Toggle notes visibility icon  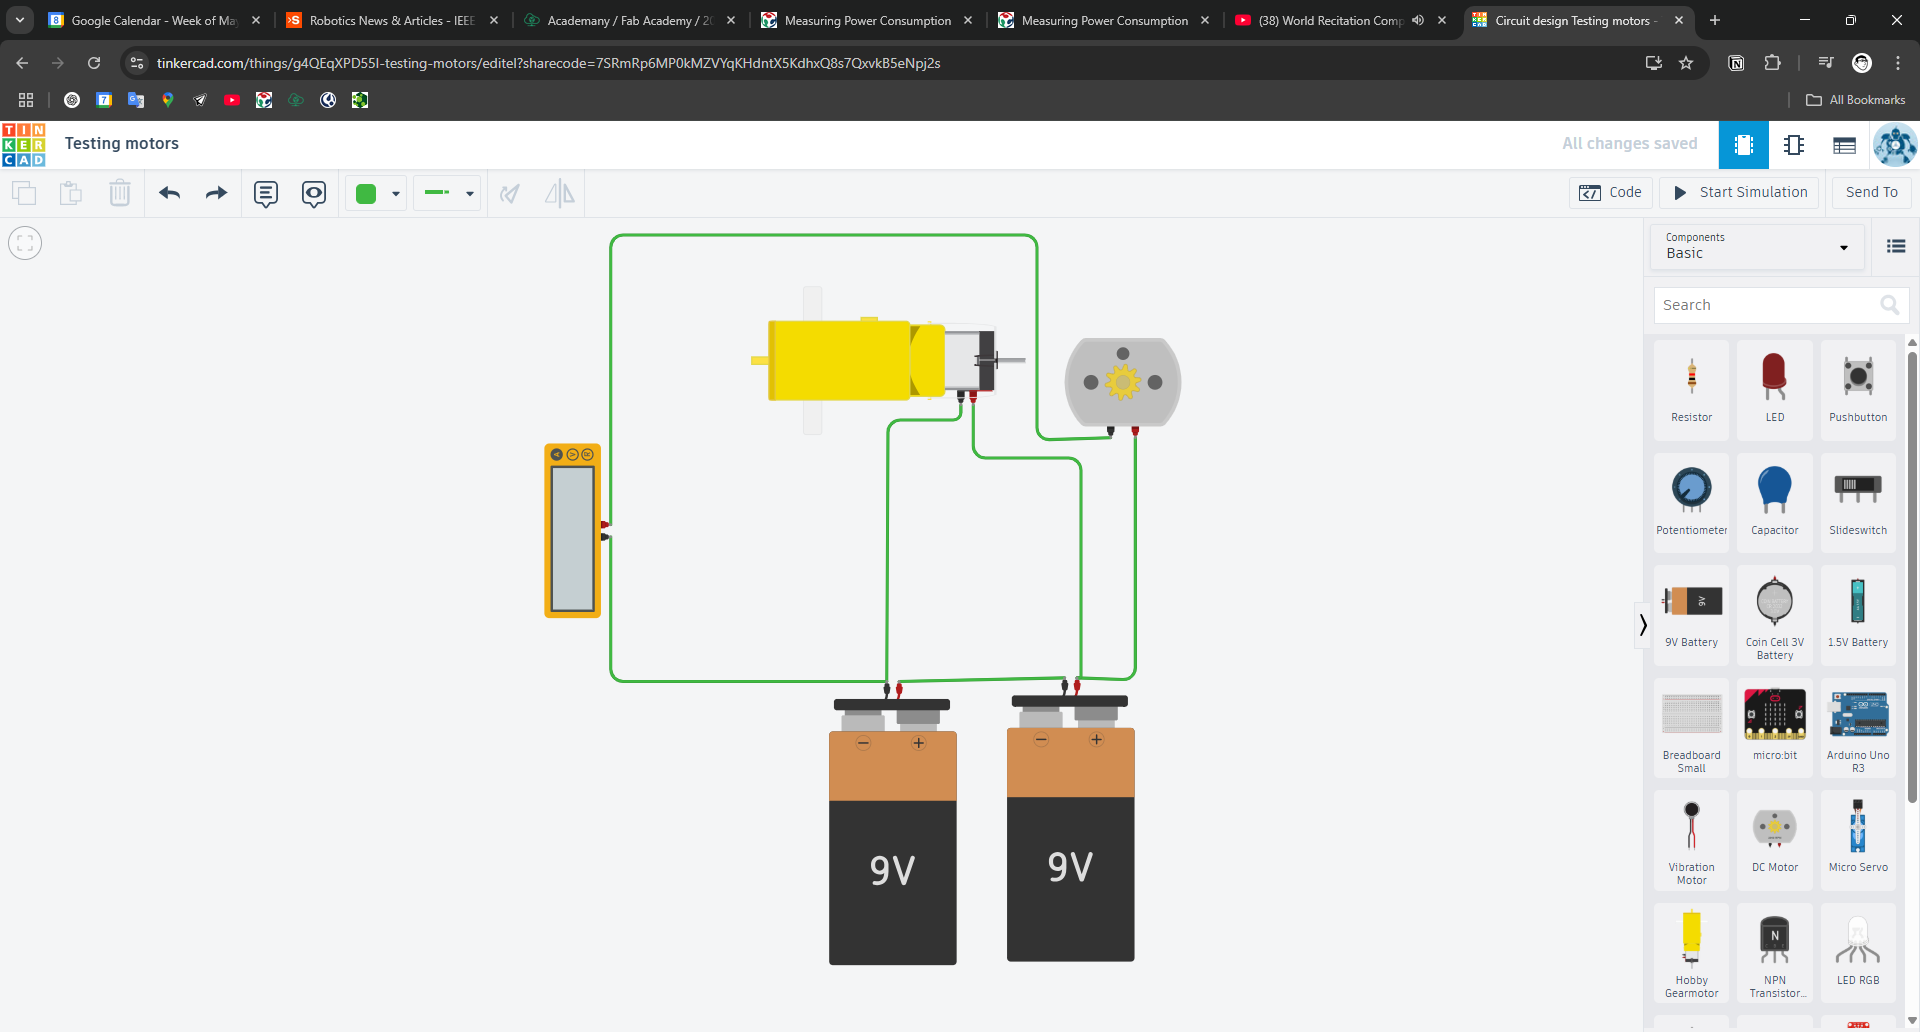pyautogui.click(x=314, y=193)
